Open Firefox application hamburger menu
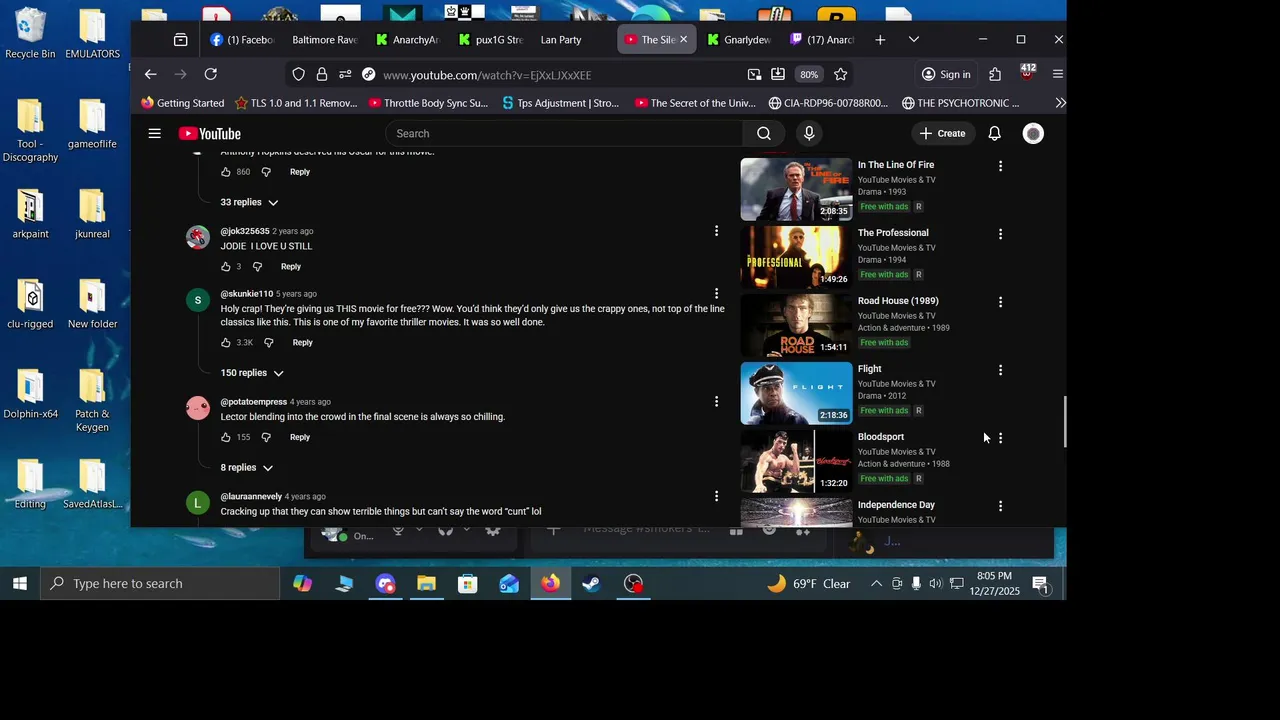The height and width of the screenshot is (720, 1280). pos(1058,74)
